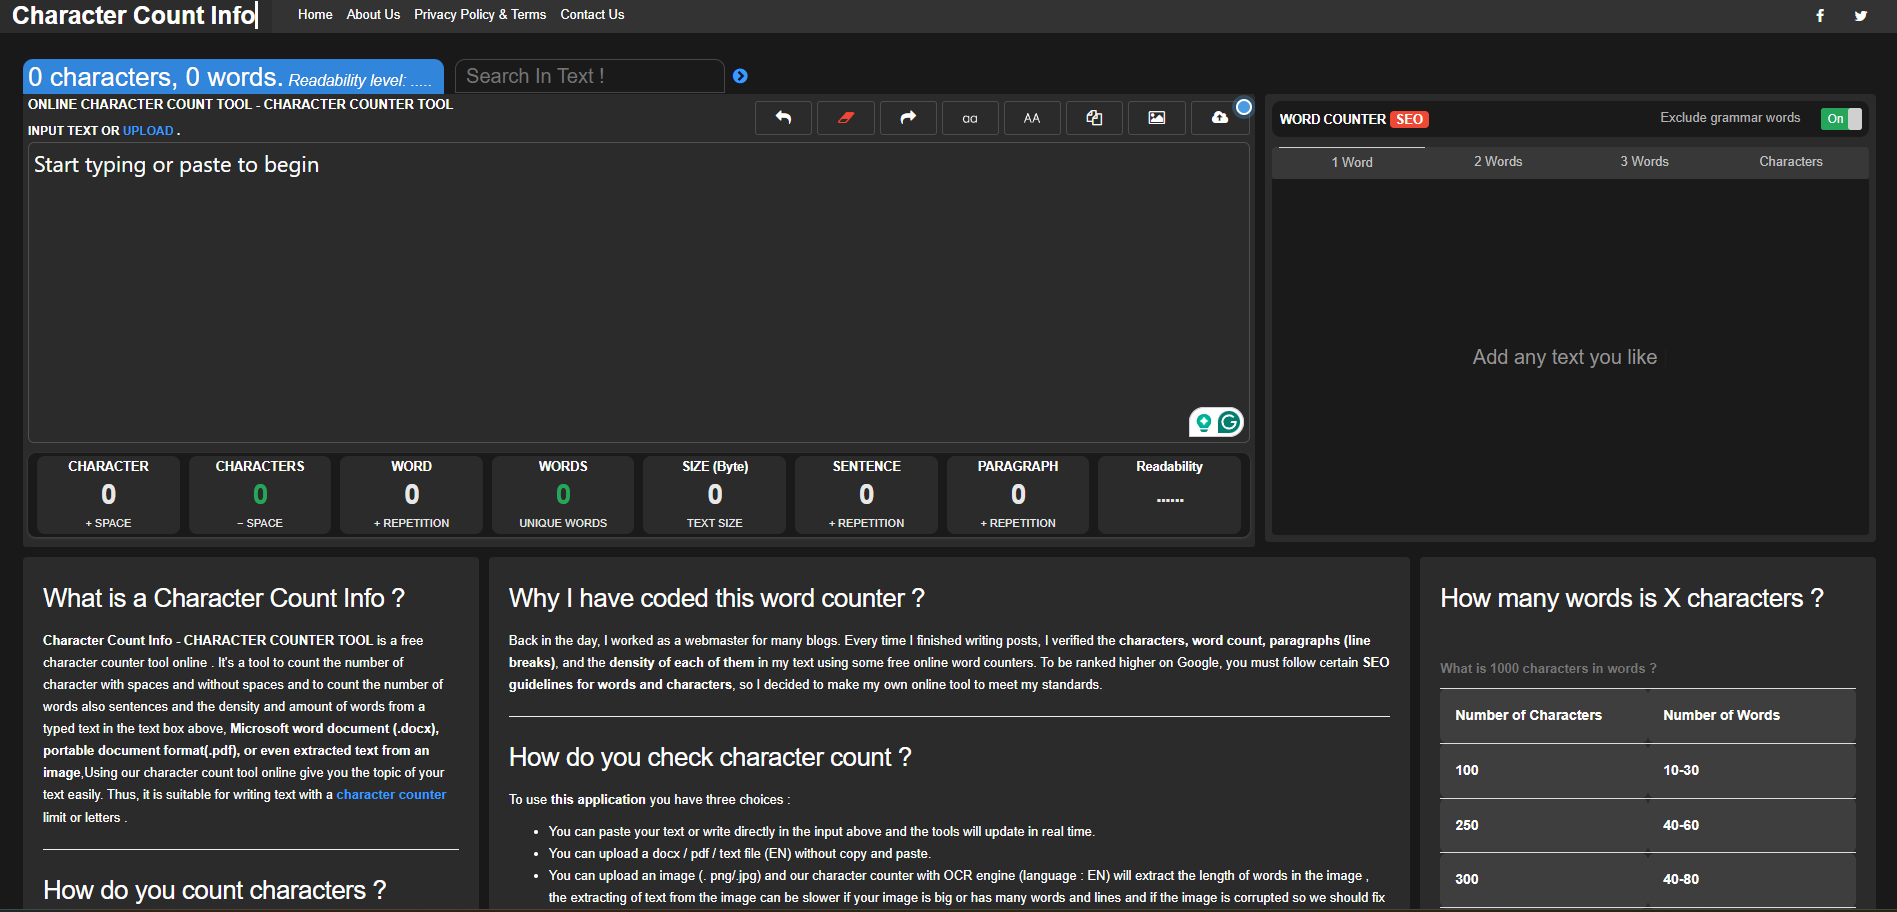The image size is (1897, 912).
Task: Click the blue search arrow icon
Action: point(740,76)
